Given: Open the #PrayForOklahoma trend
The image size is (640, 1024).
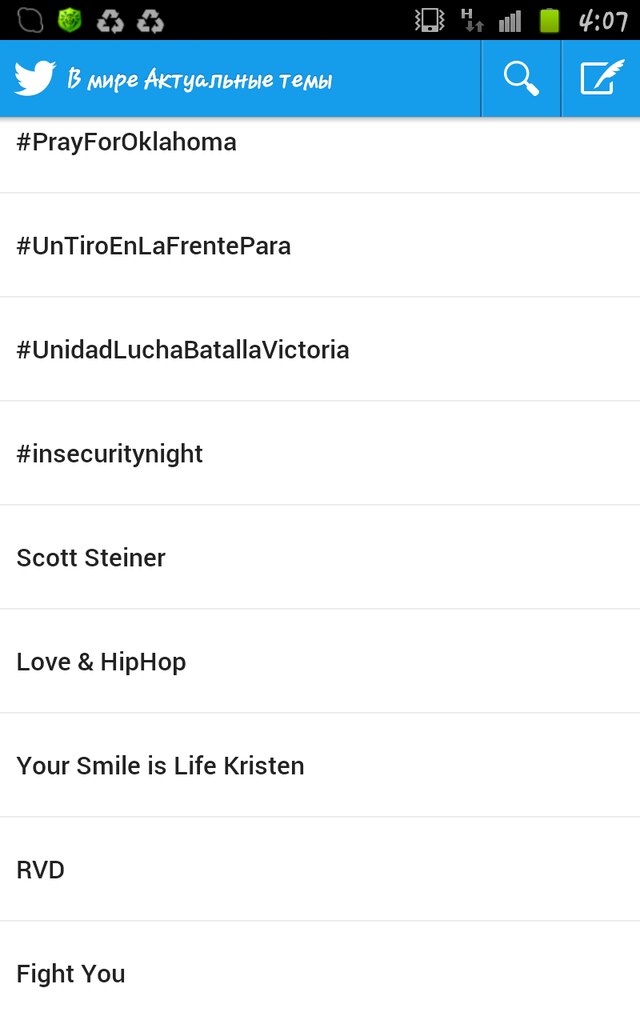Looking at the screenshot, I should [x=320, y=155].
